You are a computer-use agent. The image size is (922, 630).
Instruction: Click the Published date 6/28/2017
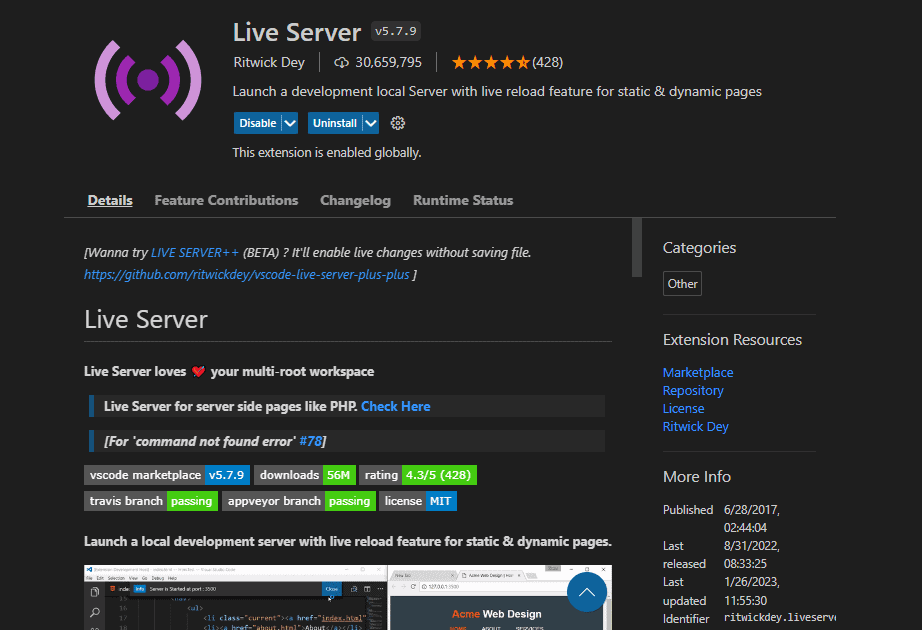pos(752,510)
